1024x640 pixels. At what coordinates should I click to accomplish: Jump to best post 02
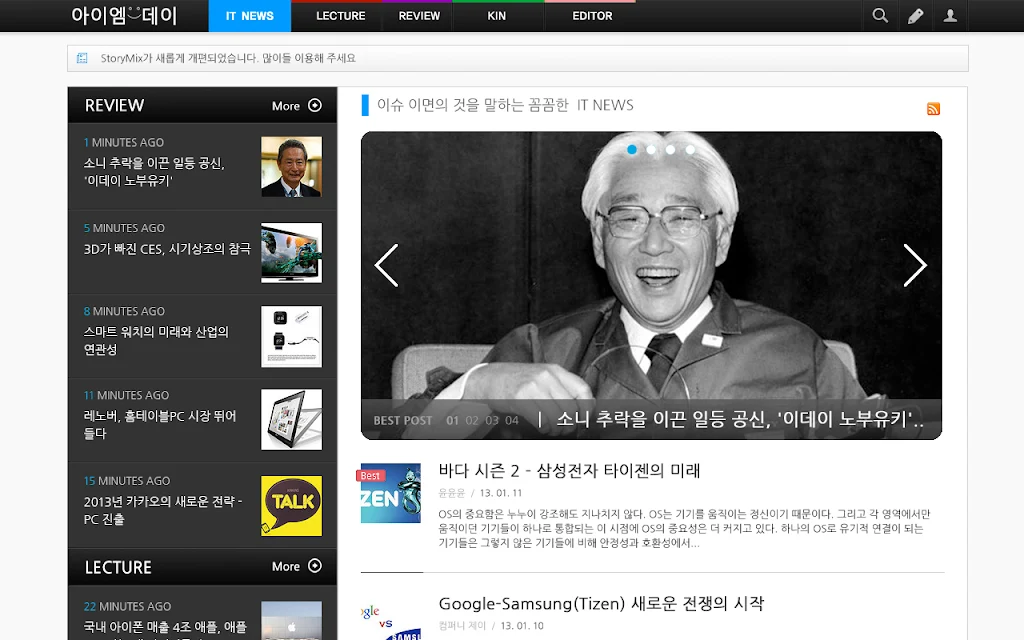472,421
